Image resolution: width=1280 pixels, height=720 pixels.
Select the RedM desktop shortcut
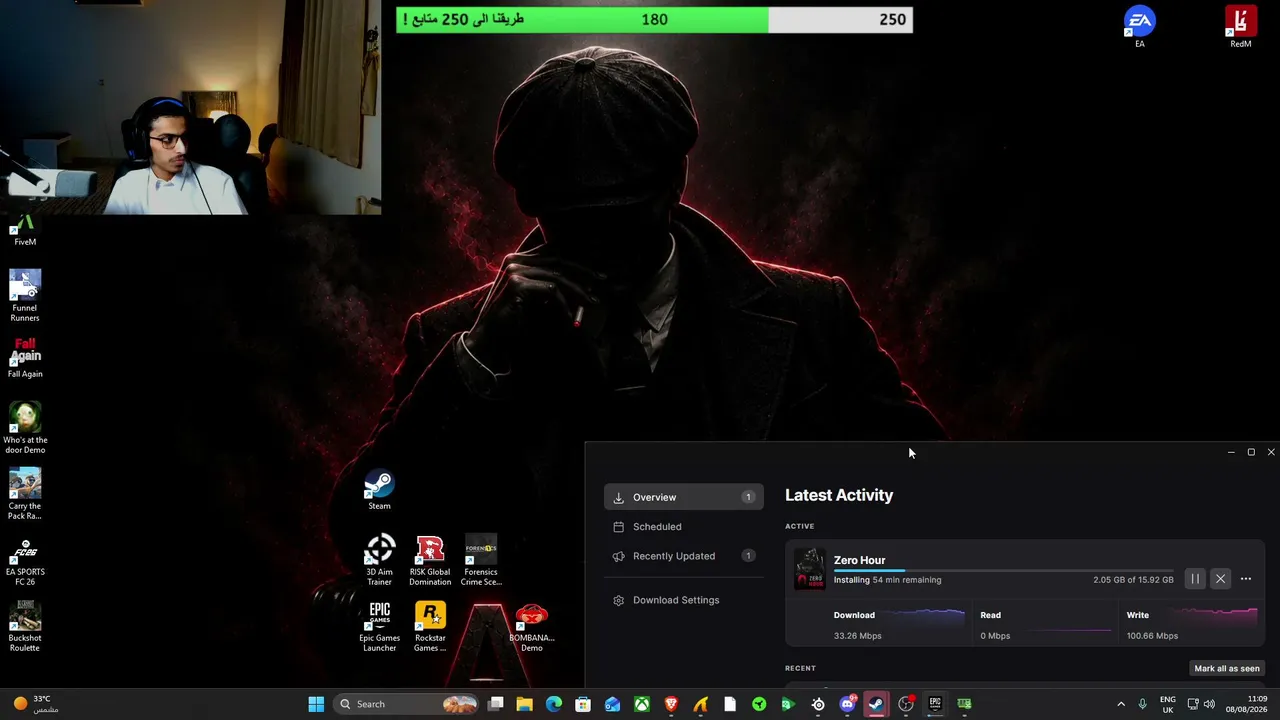1240,27
